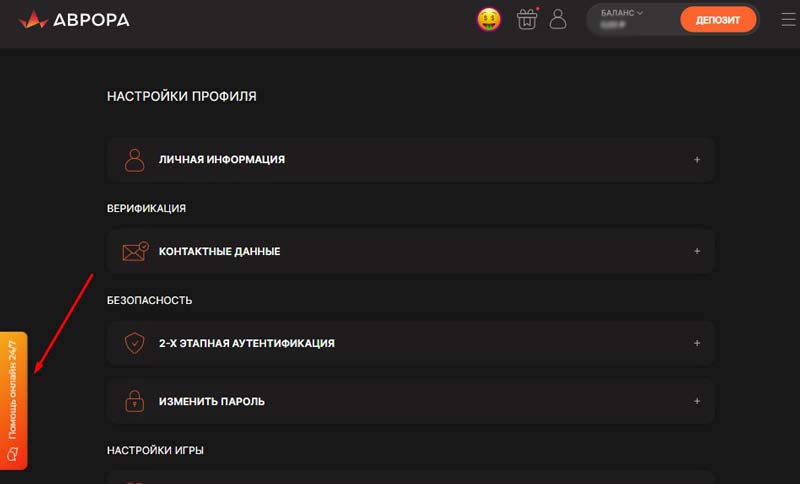The width and height of the screenshot is (800, 484).
Task: Click the envelope icon beside Контактные данные
Action: (x=134, y=251)
